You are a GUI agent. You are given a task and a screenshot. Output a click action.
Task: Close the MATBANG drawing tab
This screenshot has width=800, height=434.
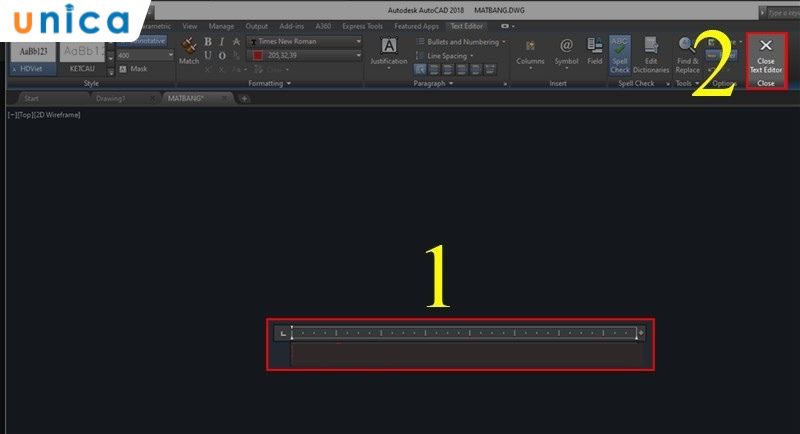(x=224, y=98)
